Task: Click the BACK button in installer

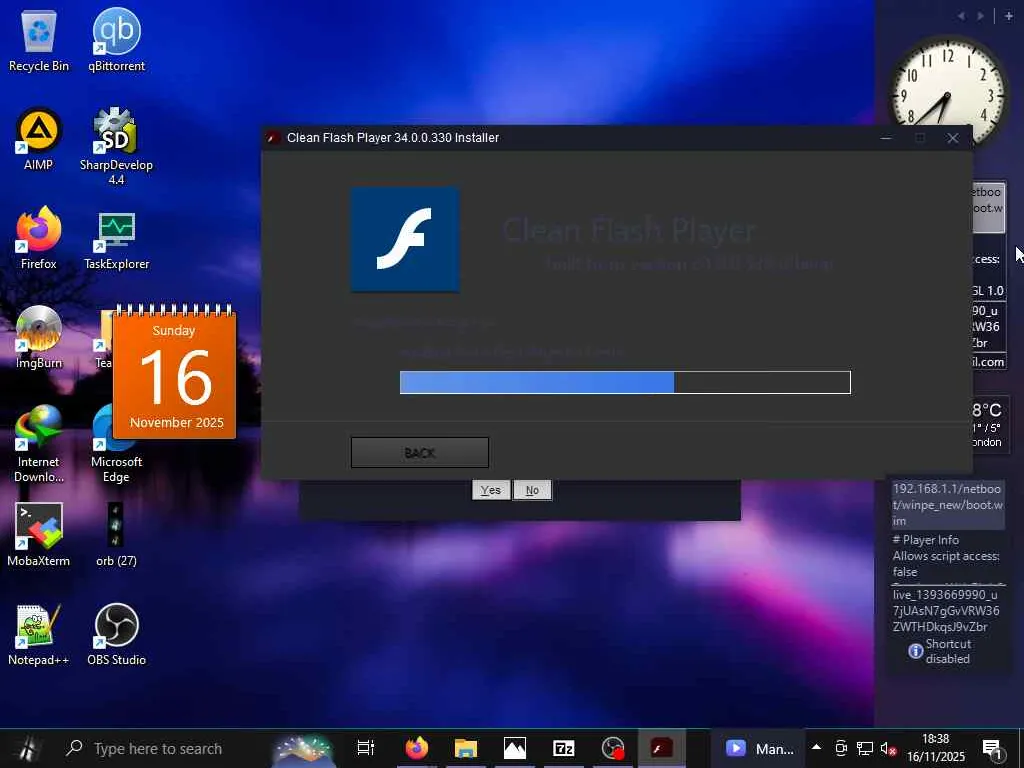Action: [420, 453]
